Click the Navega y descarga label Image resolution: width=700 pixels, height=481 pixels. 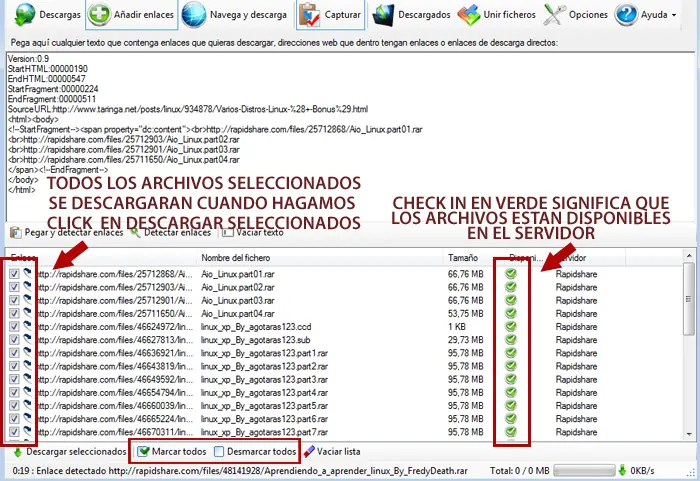248,15
